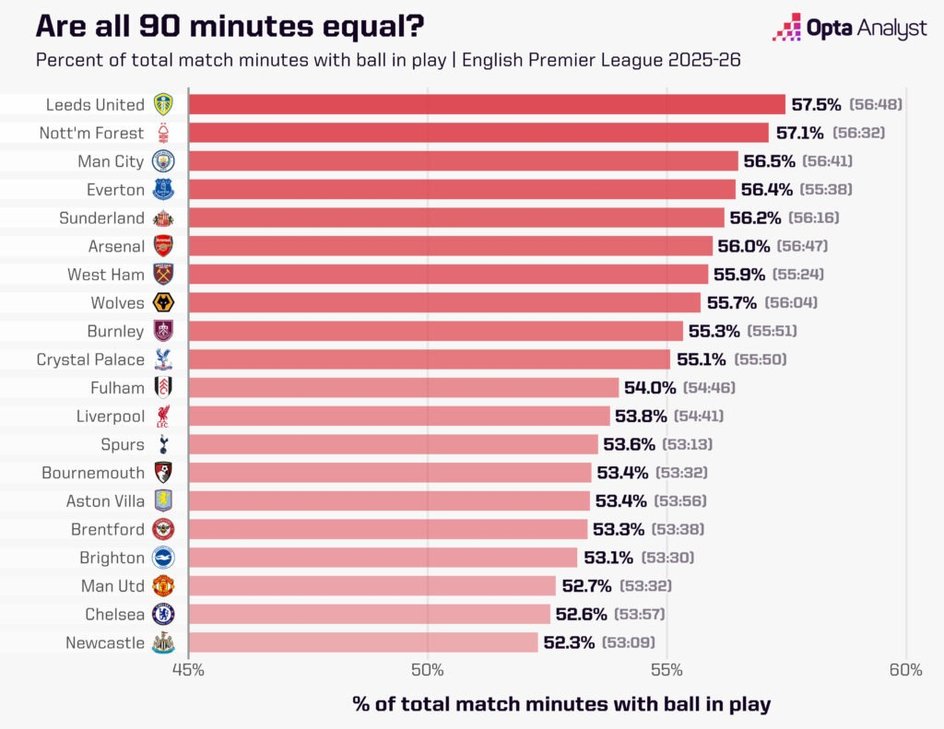Click the Man City crest icon
This screenshot has height=729, width=944.
(163, 161)
